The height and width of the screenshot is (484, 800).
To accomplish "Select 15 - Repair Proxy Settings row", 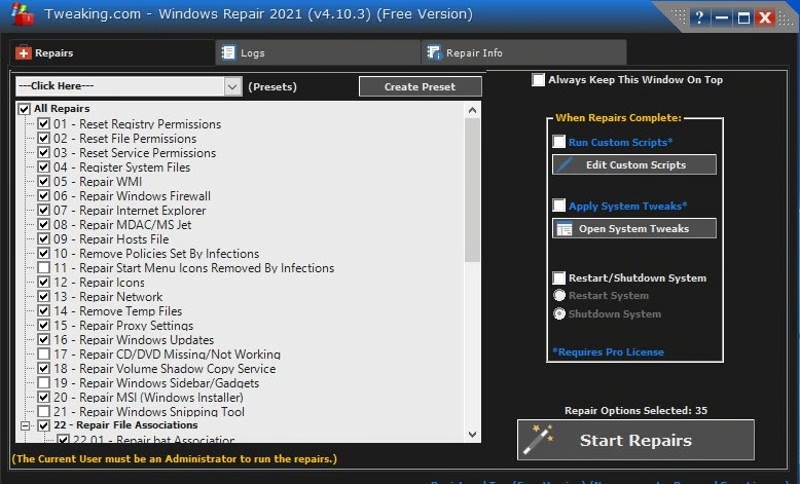I will (123, 325).
